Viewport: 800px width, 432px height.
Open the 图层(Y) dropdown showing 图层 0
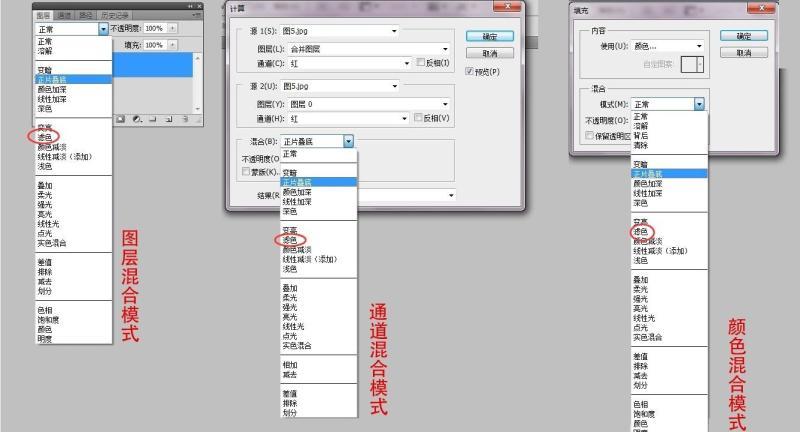(368, 104)
